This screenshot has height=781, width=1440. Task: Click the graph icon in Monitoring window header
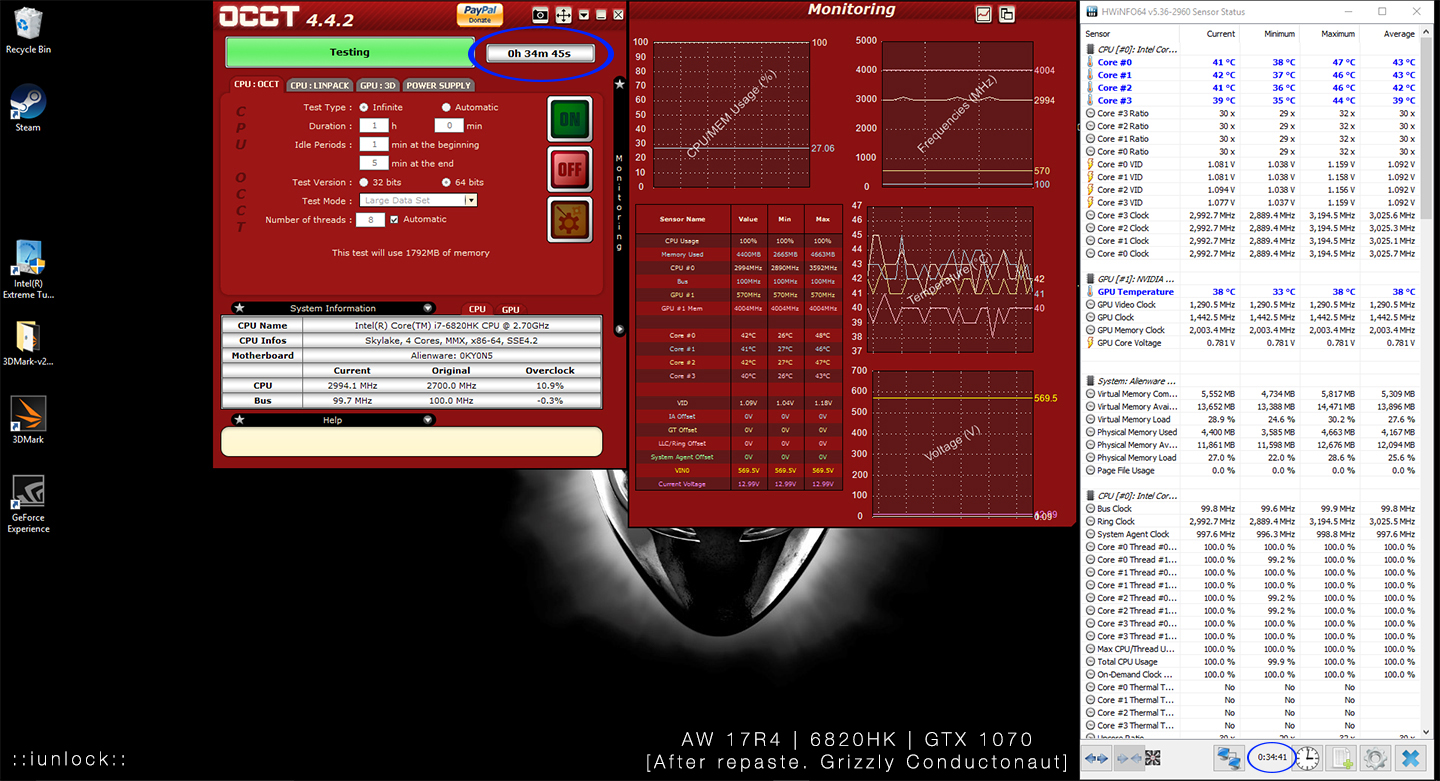pos(984,14)
